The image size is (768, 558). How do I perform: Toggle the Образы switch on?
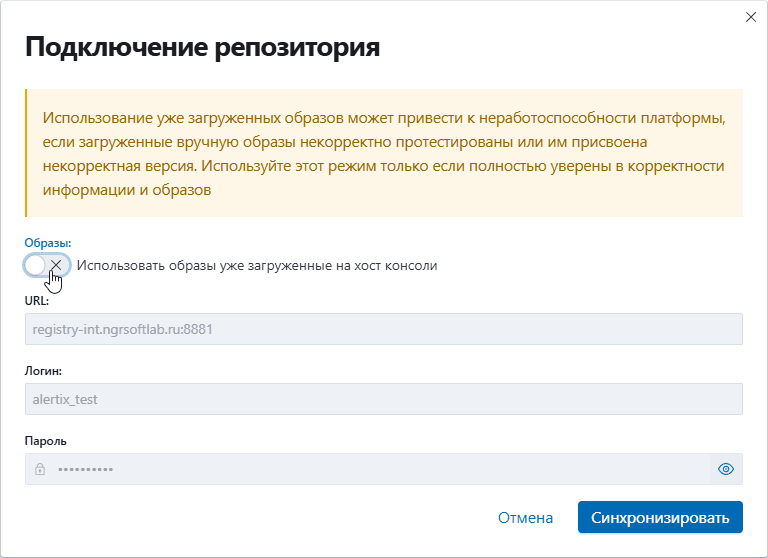click(x=47, y=266)
